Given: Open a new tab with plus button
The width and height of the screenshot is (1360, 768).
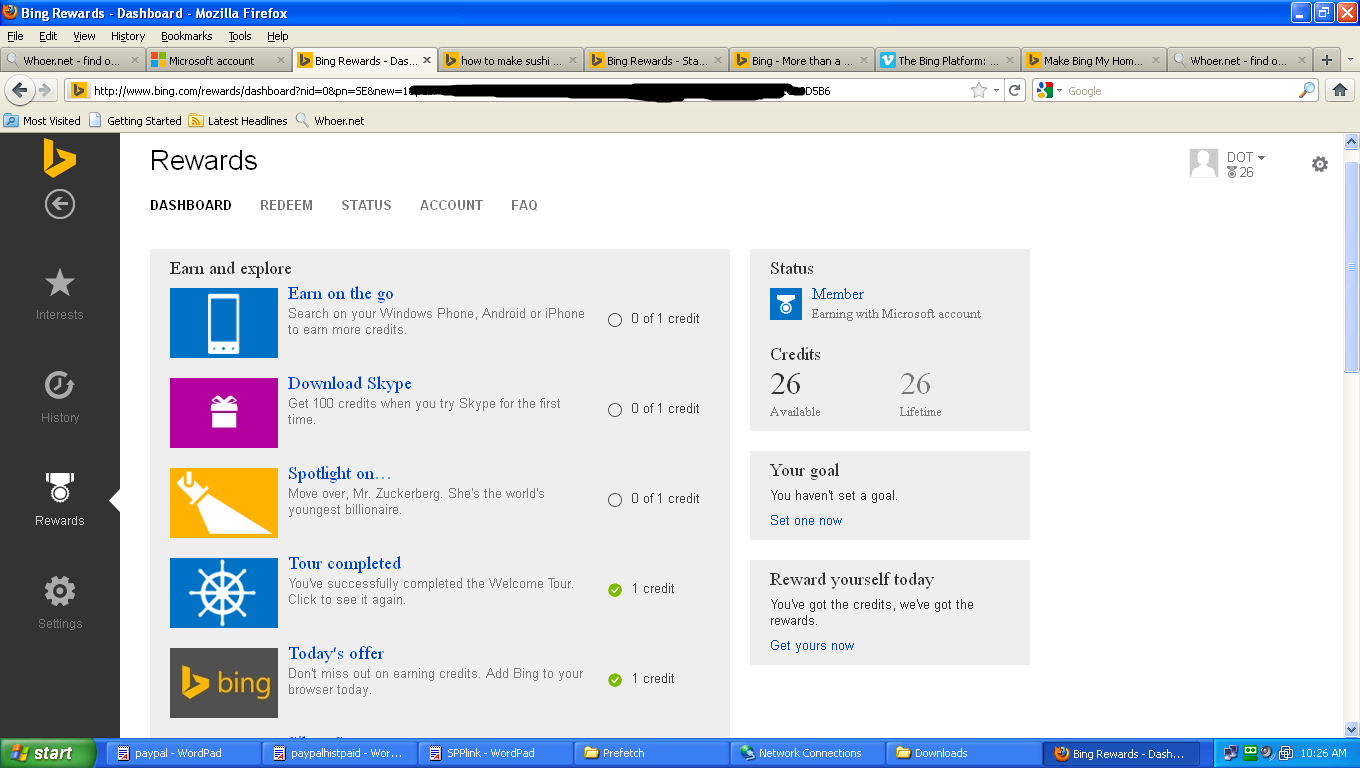Looking at the screenshot, I should pos(1327,60).
